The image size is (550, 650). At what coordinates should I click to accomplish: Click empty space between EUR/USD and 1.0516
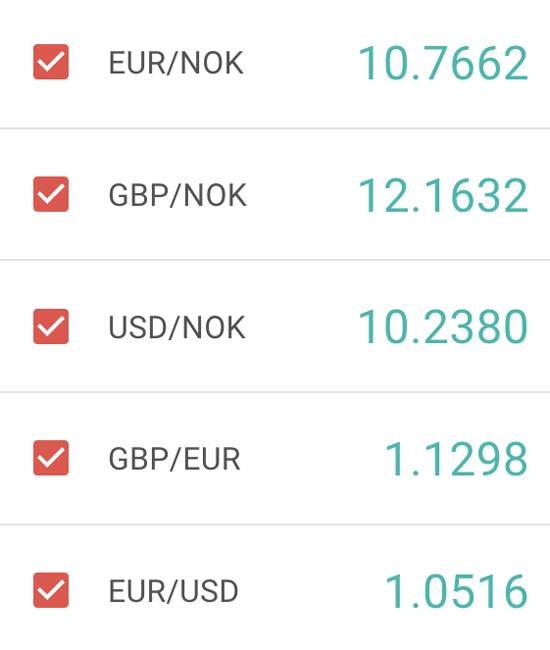click(x=311, y=591)
